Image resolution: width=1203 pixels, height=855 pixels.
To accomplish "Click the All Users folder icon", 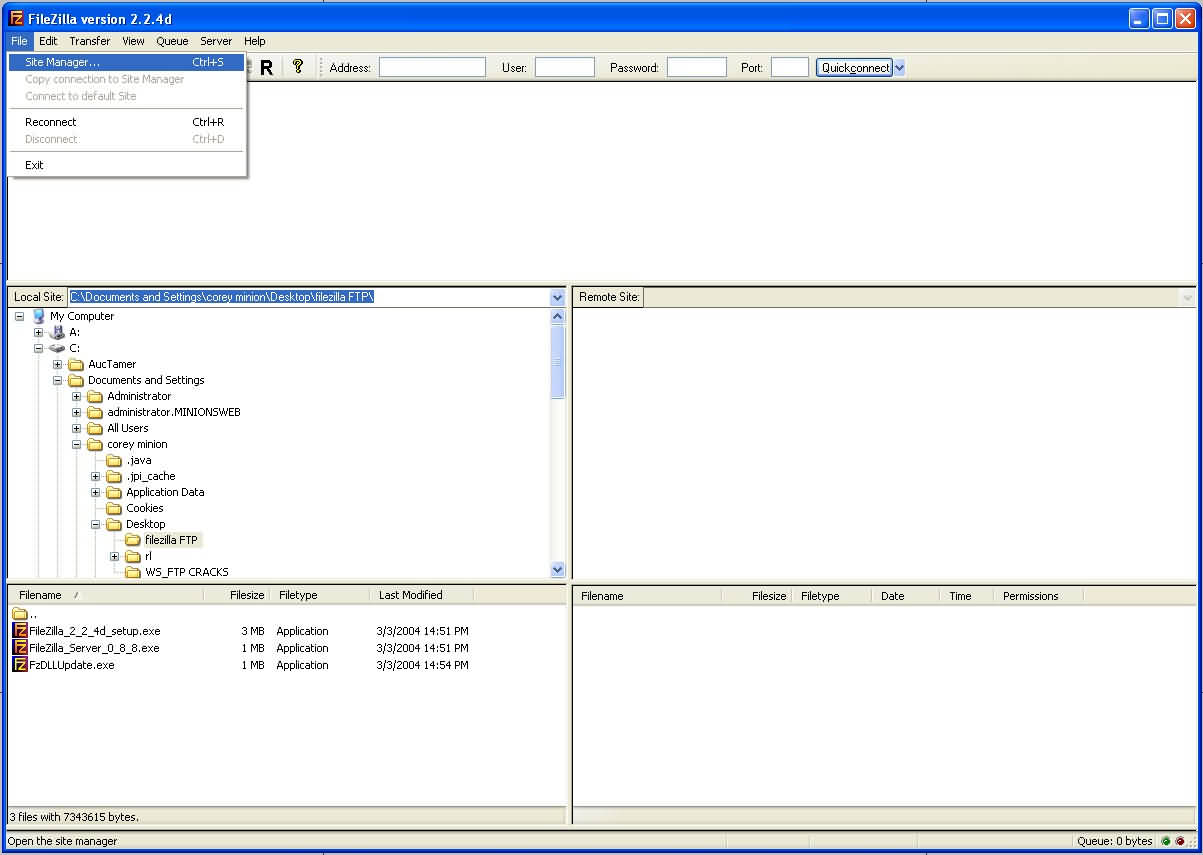I will click(95, 428).
